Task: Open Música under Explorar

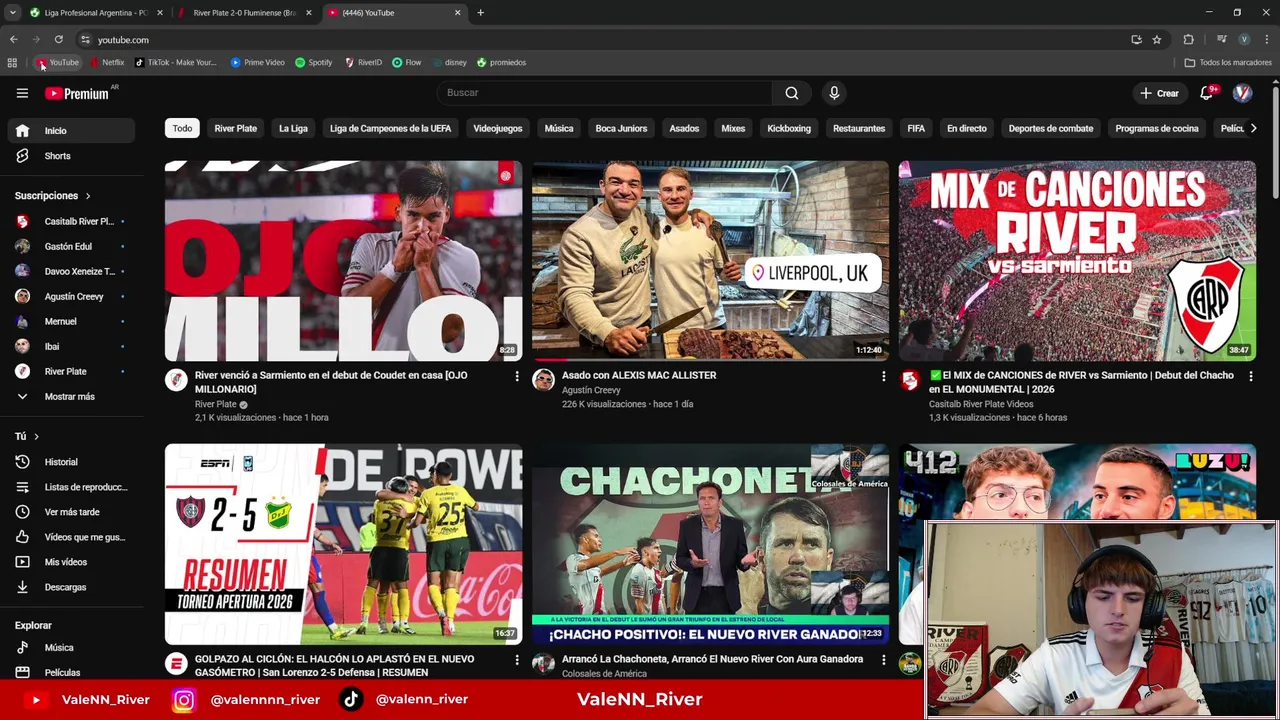Action: click(x=72, y=648)
